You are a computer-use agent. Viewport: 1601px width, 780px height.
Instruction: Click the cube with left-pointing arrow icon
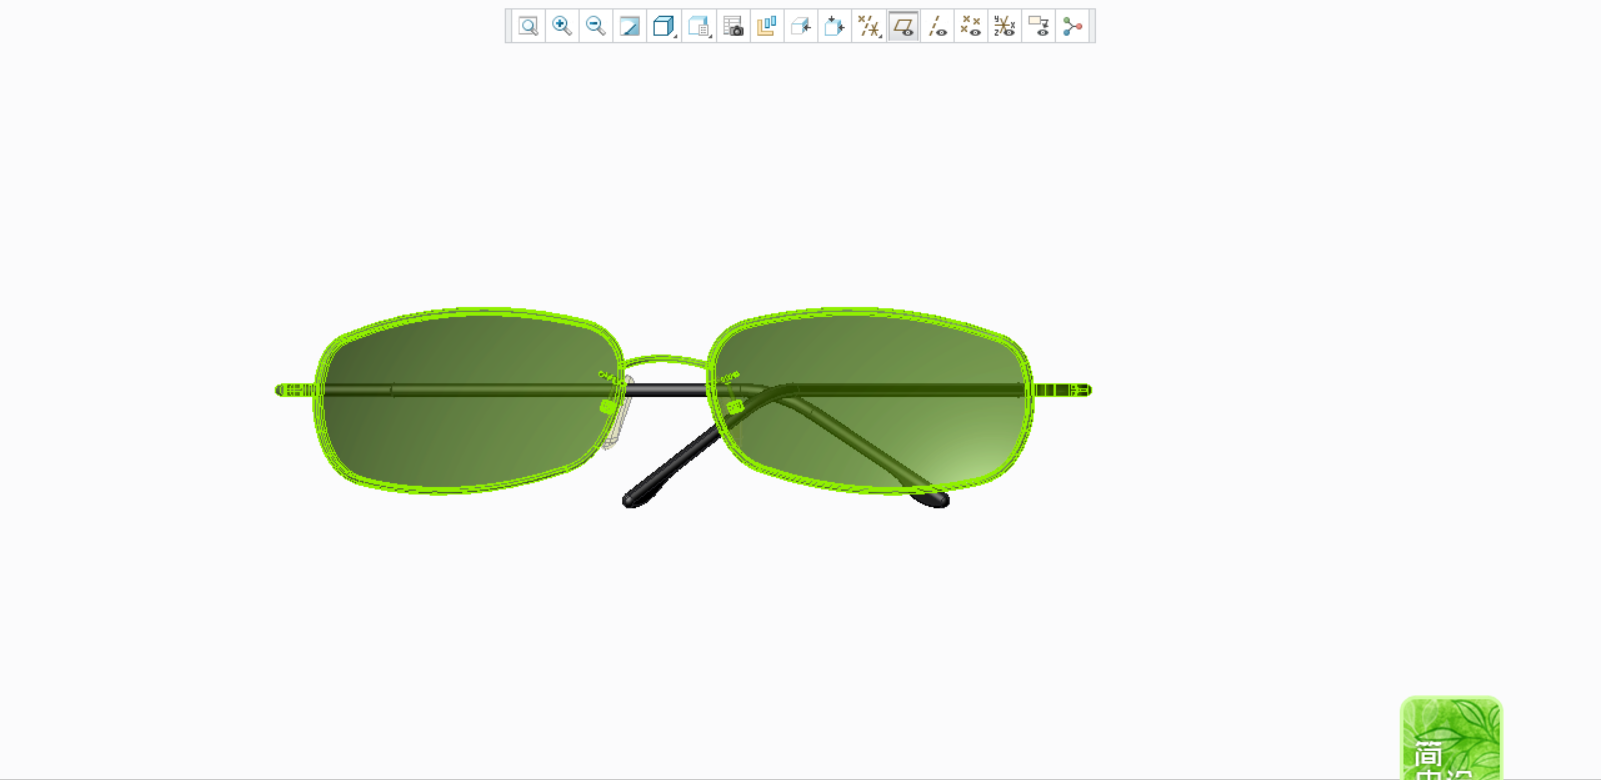[801, 26]
